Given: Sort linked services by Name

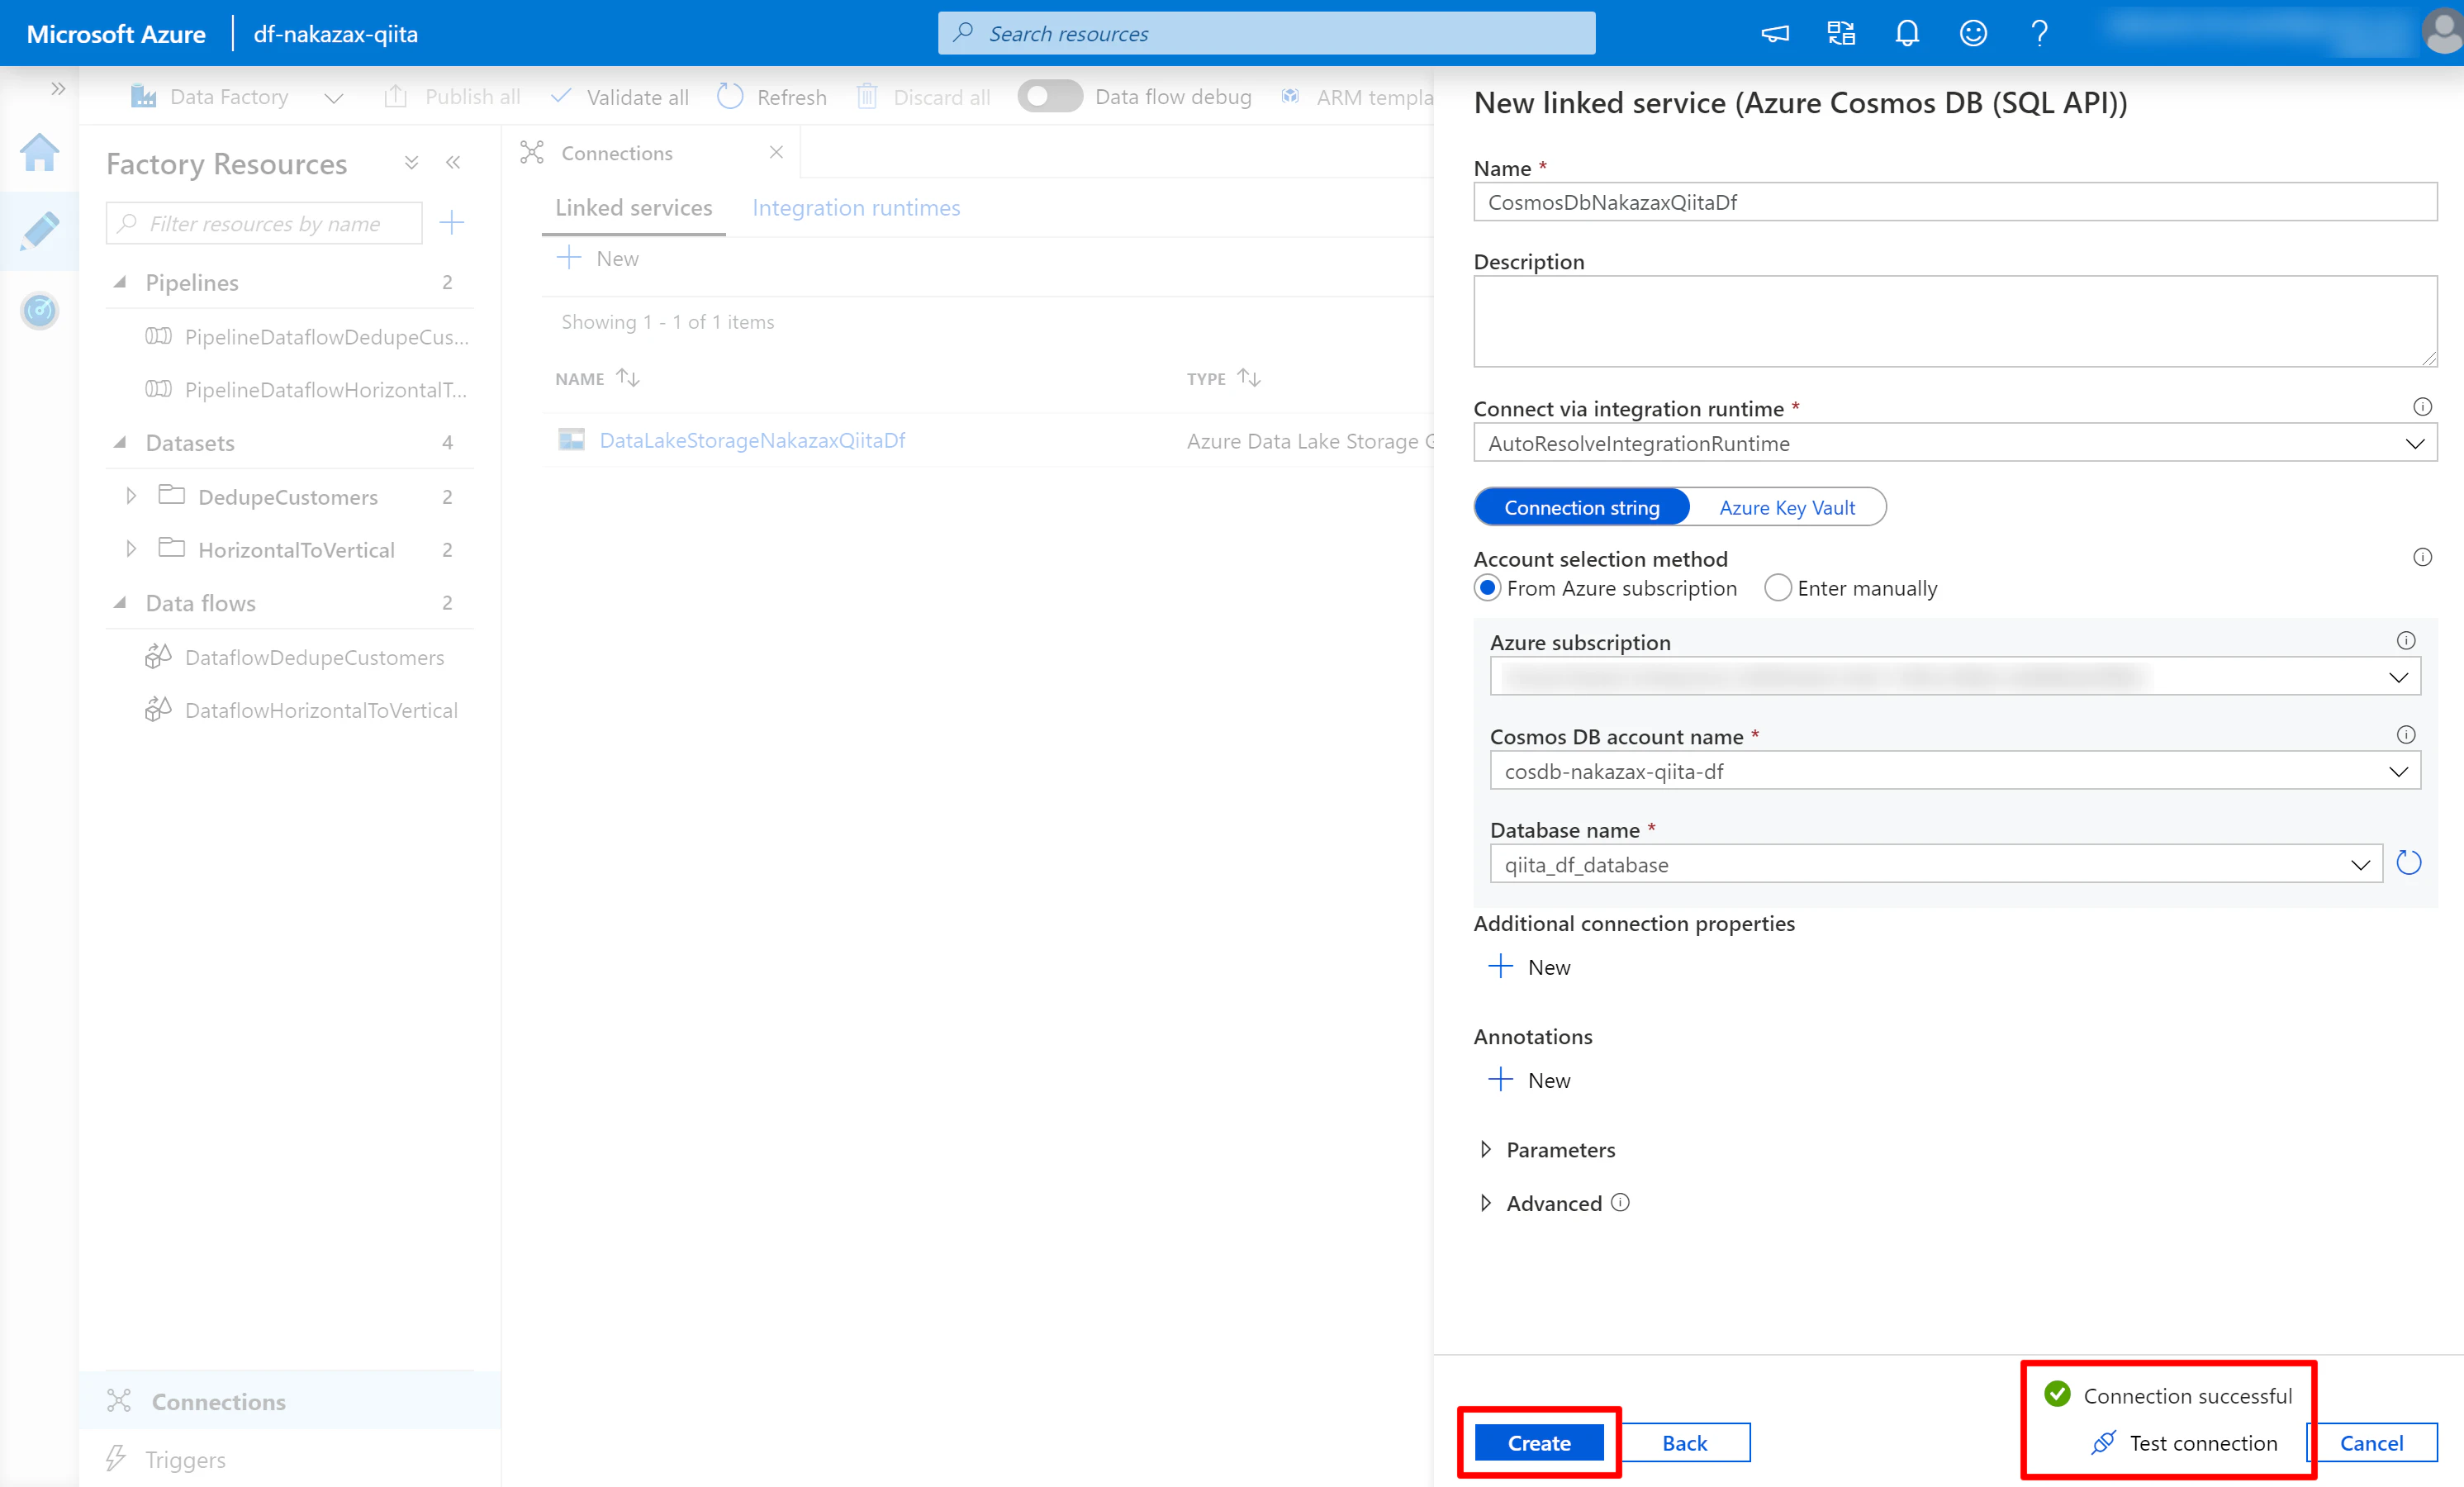Looking at the screenshot, I should click(627, 378).
